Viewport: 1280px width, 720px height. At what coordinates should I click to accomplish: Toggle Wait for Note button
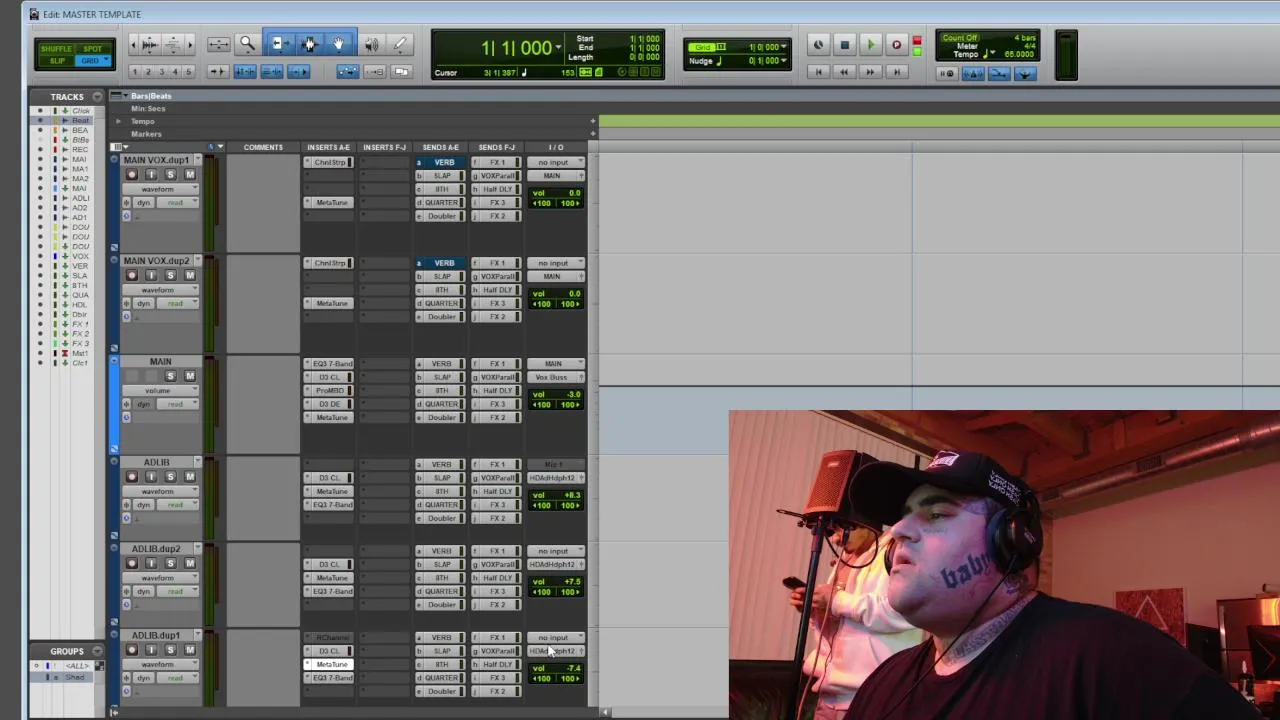[x=947, y=74]
